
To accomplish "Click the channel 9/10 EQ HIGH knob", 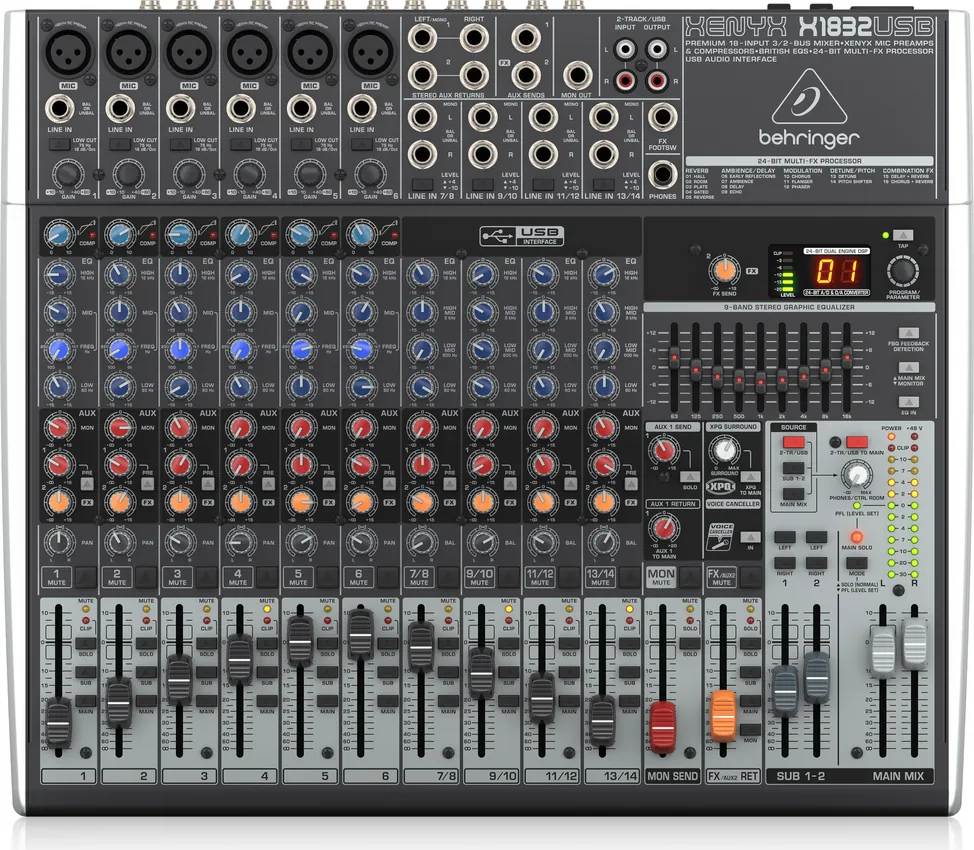I will (x=481, y=274).
